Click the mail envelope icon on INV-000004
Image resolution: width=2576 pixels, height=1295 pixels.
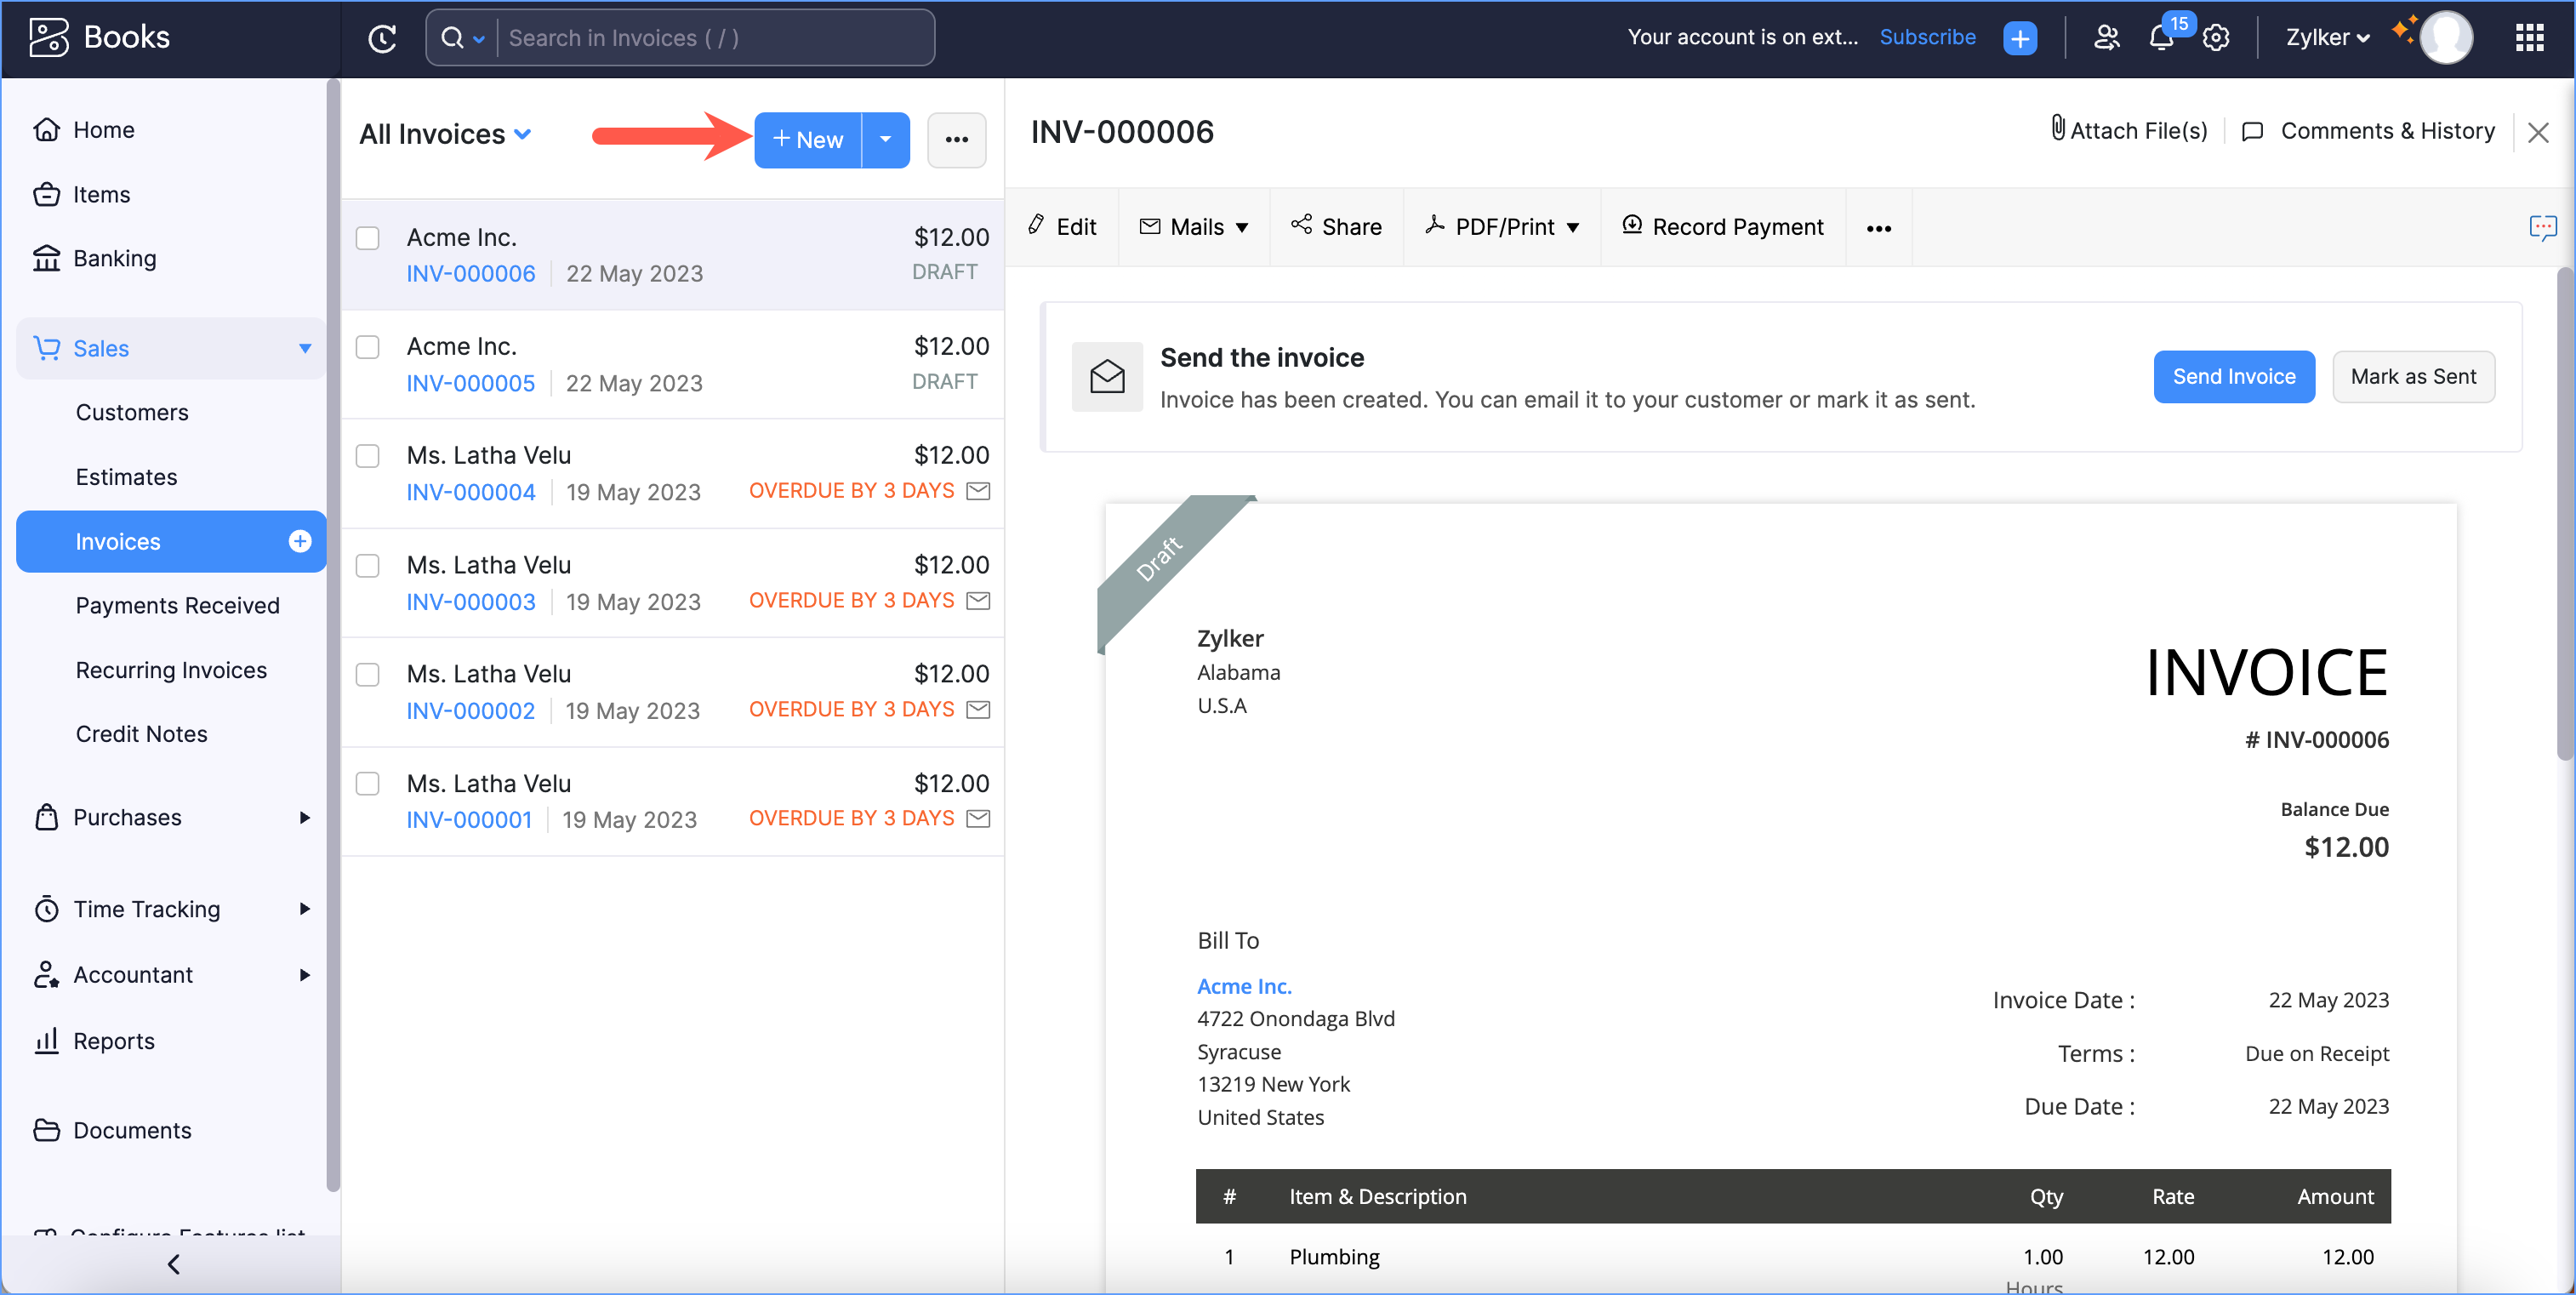(978, 491)
